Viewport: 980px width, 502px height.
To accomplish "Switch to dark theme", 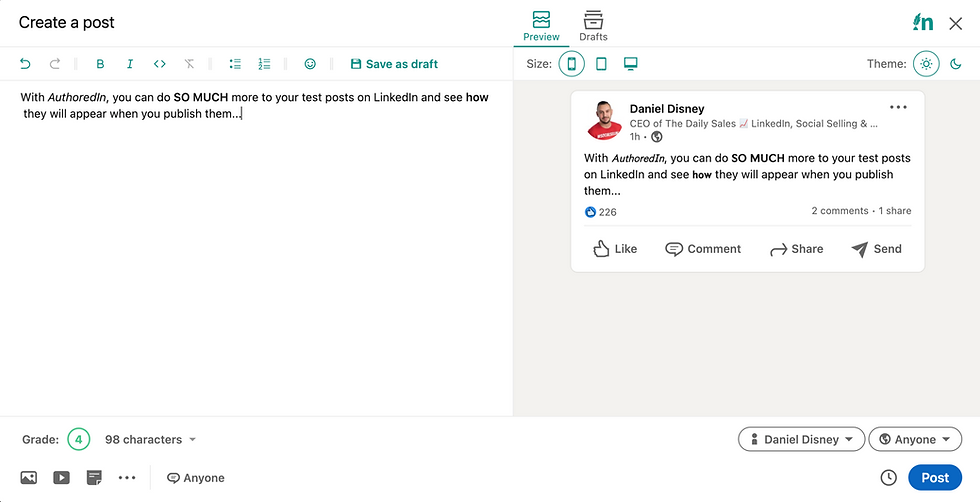I will click(x=956, y=64).
